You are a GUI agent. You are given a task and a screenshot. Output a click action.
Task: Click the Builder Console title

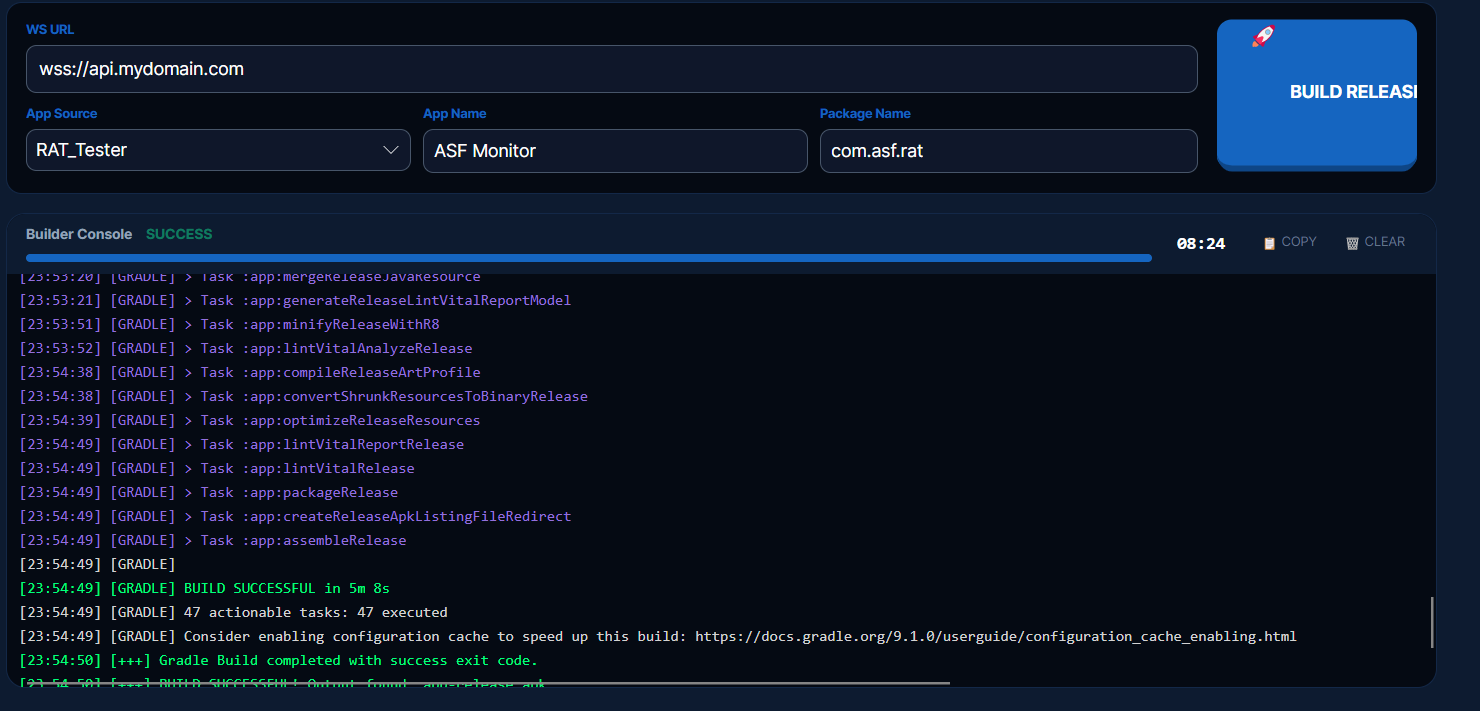[x=79, y=234]
